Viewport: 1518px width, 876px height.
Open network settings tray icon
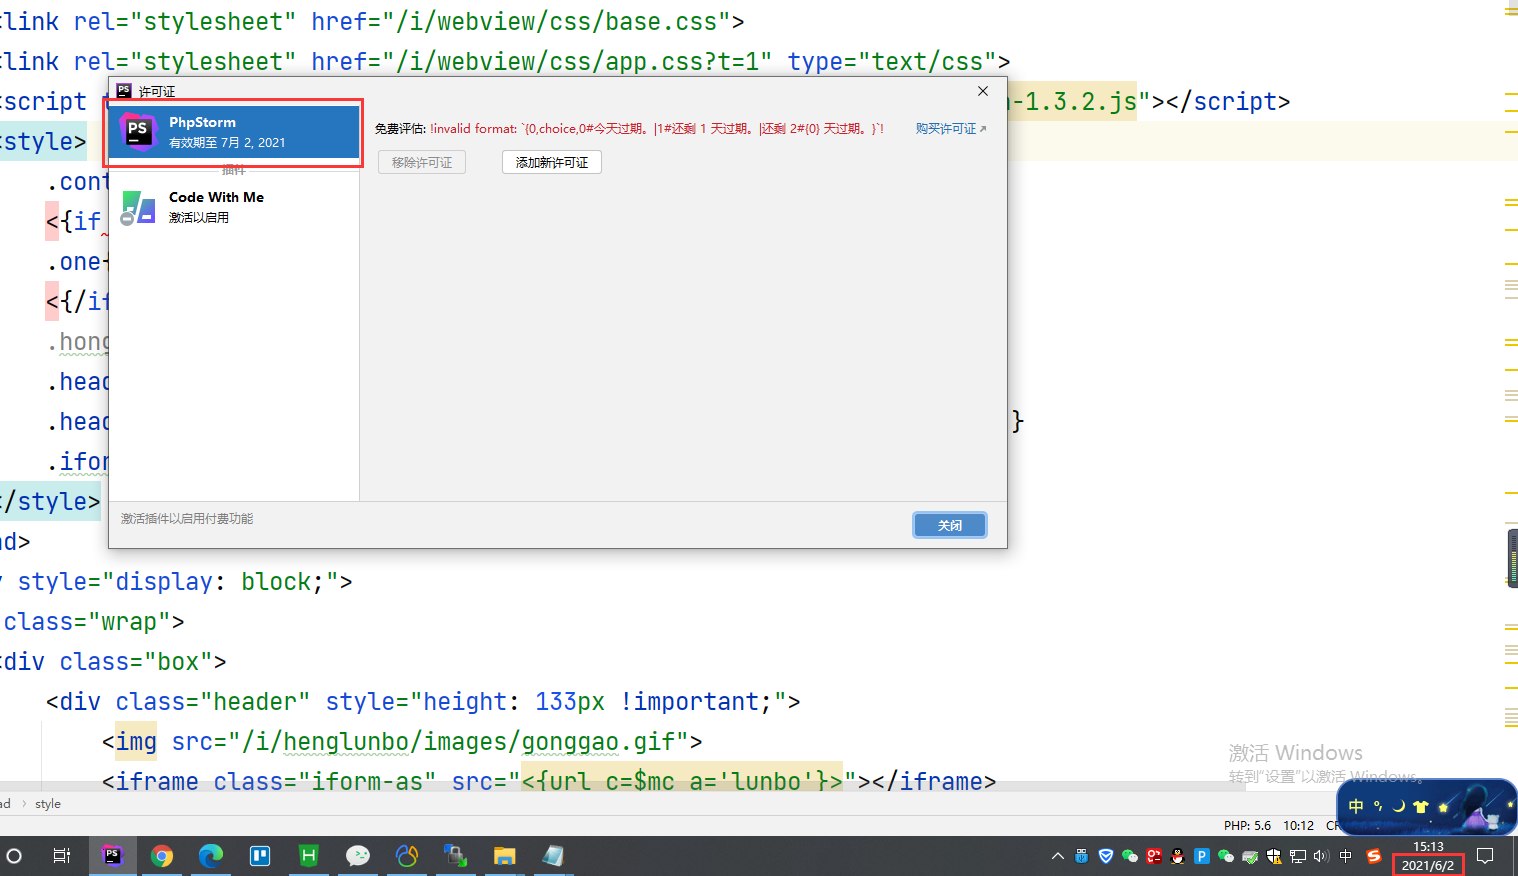tap(1297, 856)
